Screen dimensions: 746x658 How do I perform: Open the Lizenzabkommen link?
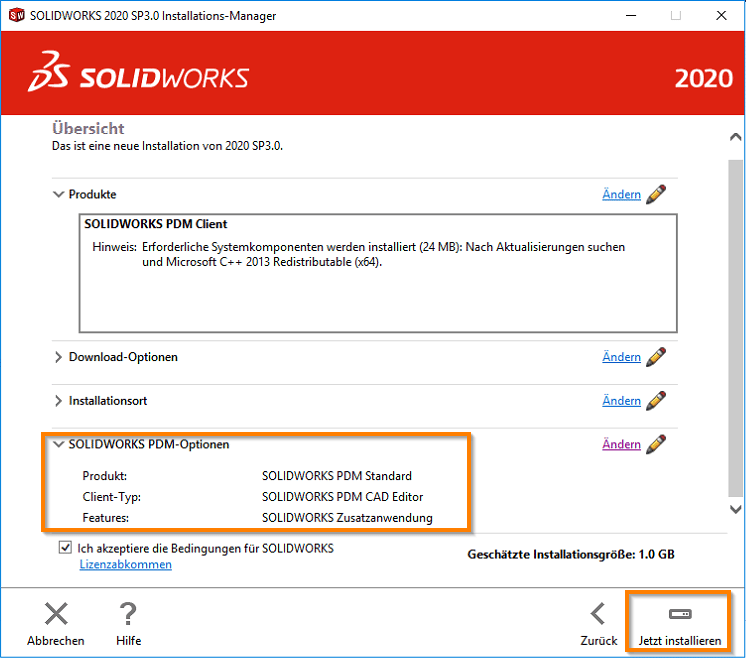126,564
